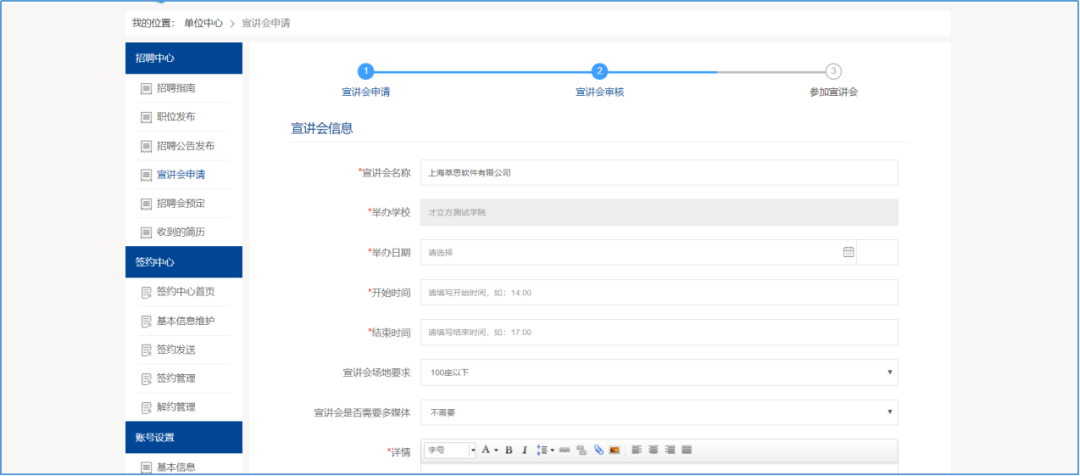Open 签约发送 in the sidebar
This screenshot has width=1080, height=476.
[176, 350]
